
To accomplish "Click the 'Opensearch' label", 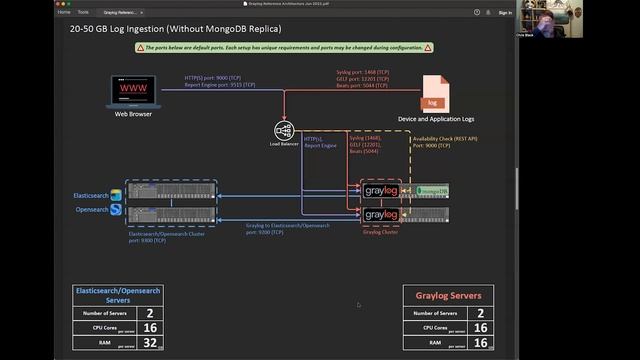I will (x=92, y=209).
